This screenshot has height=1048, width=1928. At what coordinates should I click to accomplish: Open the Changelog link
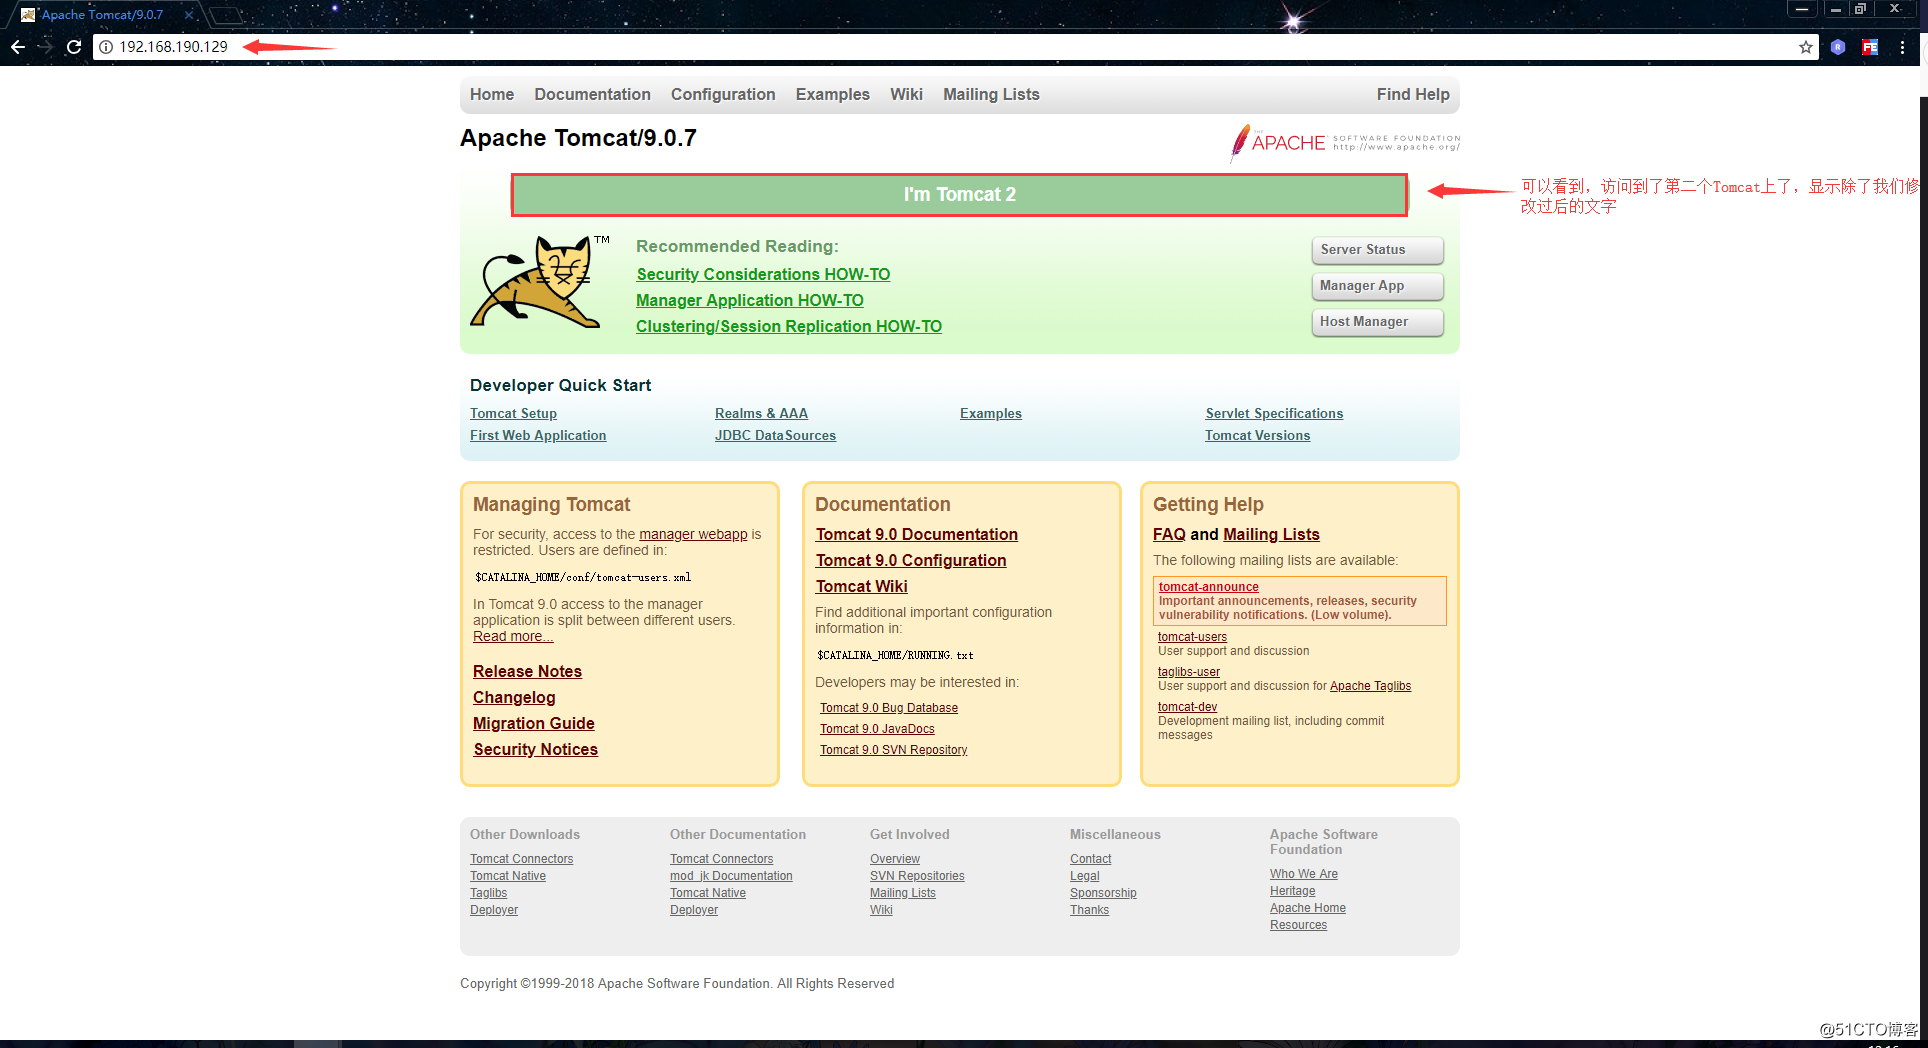[514, 697]
